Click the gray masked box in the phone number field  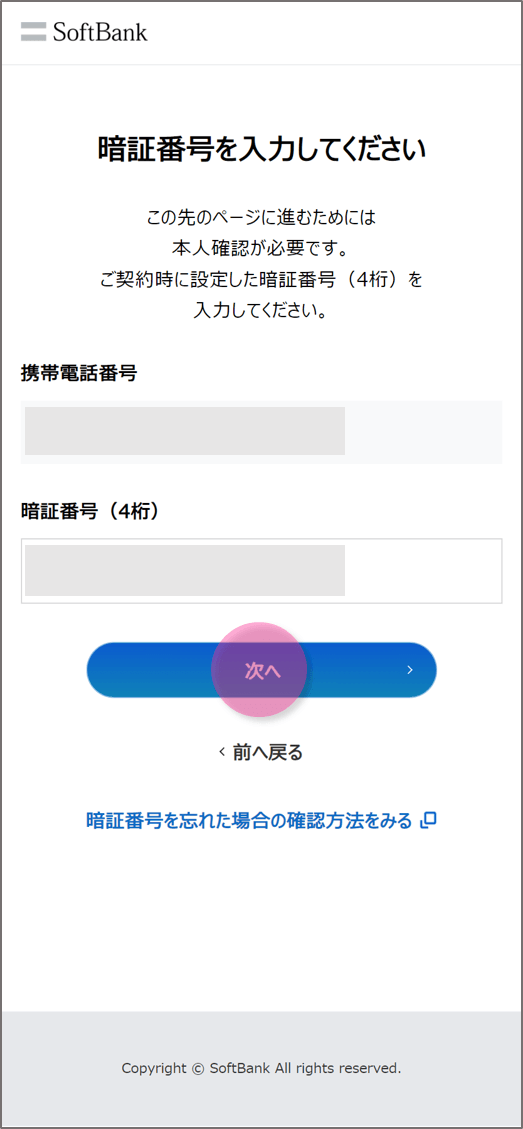click(x=184, y=431)
